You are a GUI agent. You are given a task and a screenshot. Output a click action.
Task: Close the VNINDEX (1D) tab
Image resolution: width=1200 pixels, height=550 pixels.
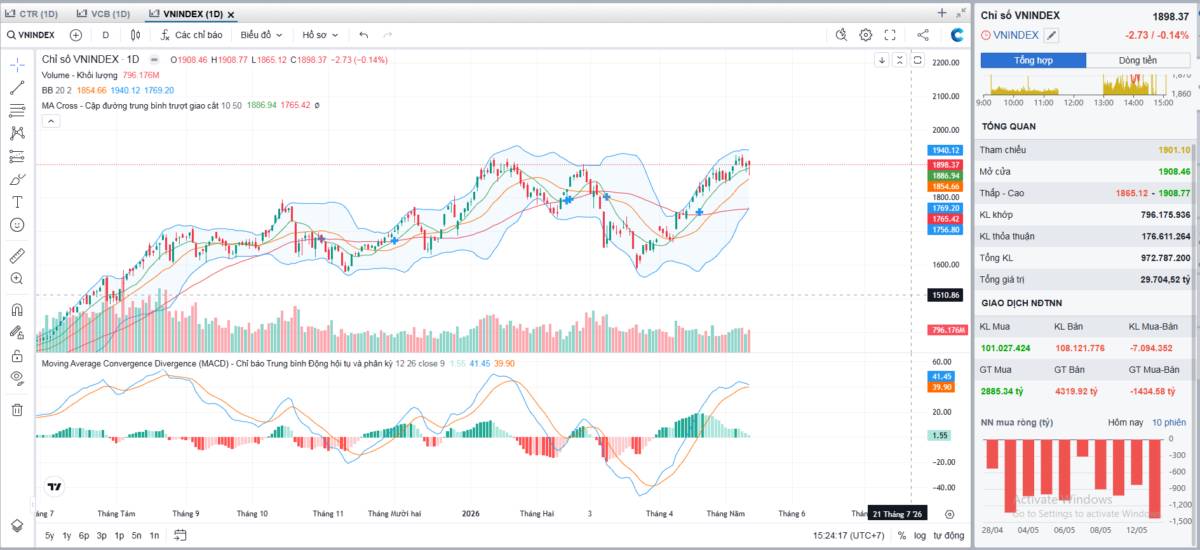(232, 15)
